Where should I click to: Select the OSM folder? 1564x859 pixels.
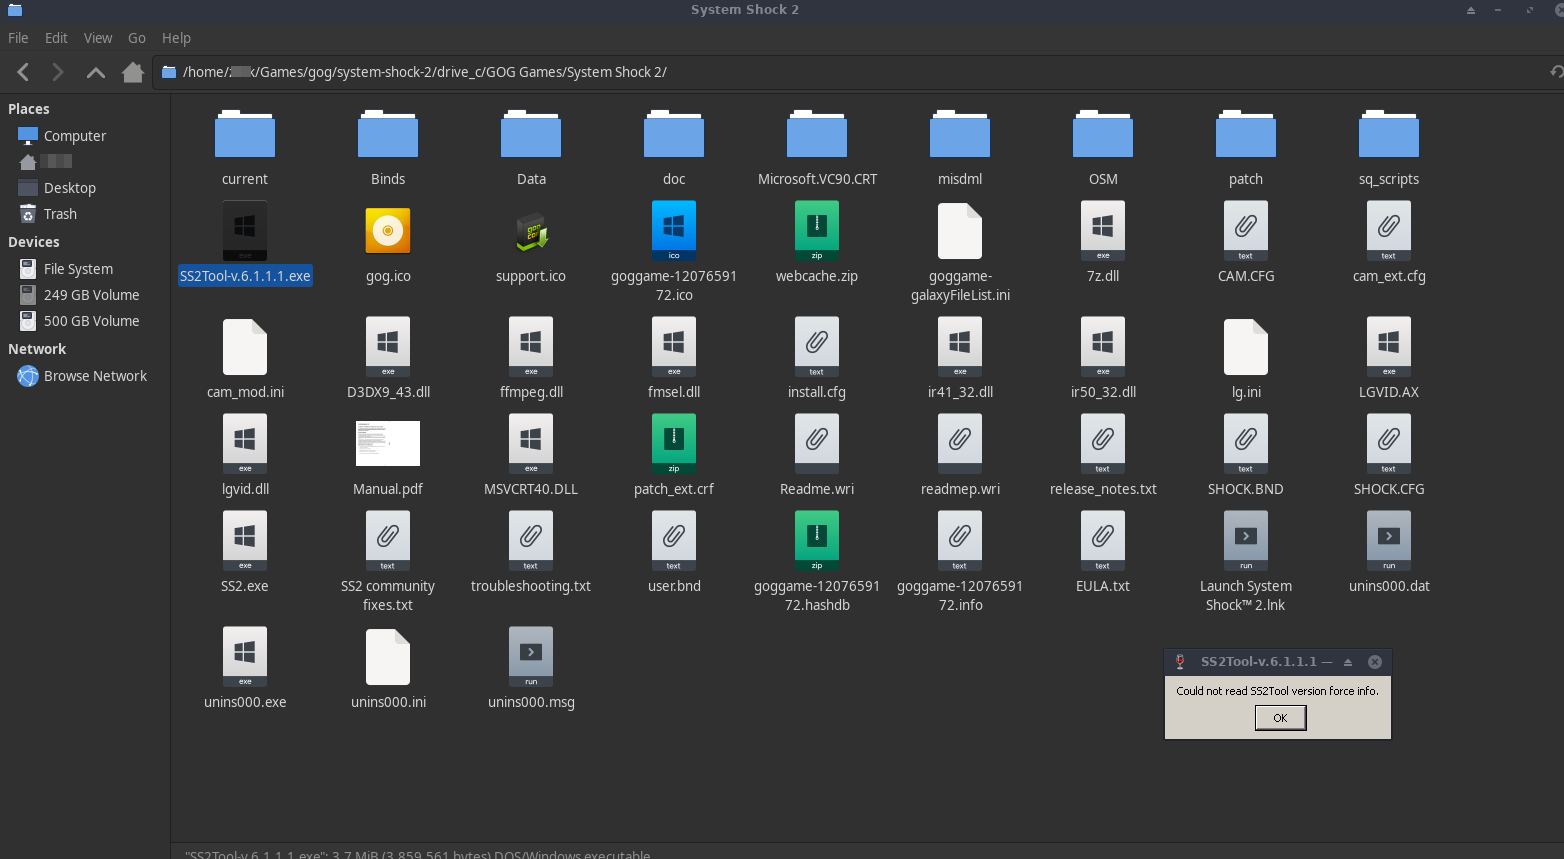(1103, 148)
